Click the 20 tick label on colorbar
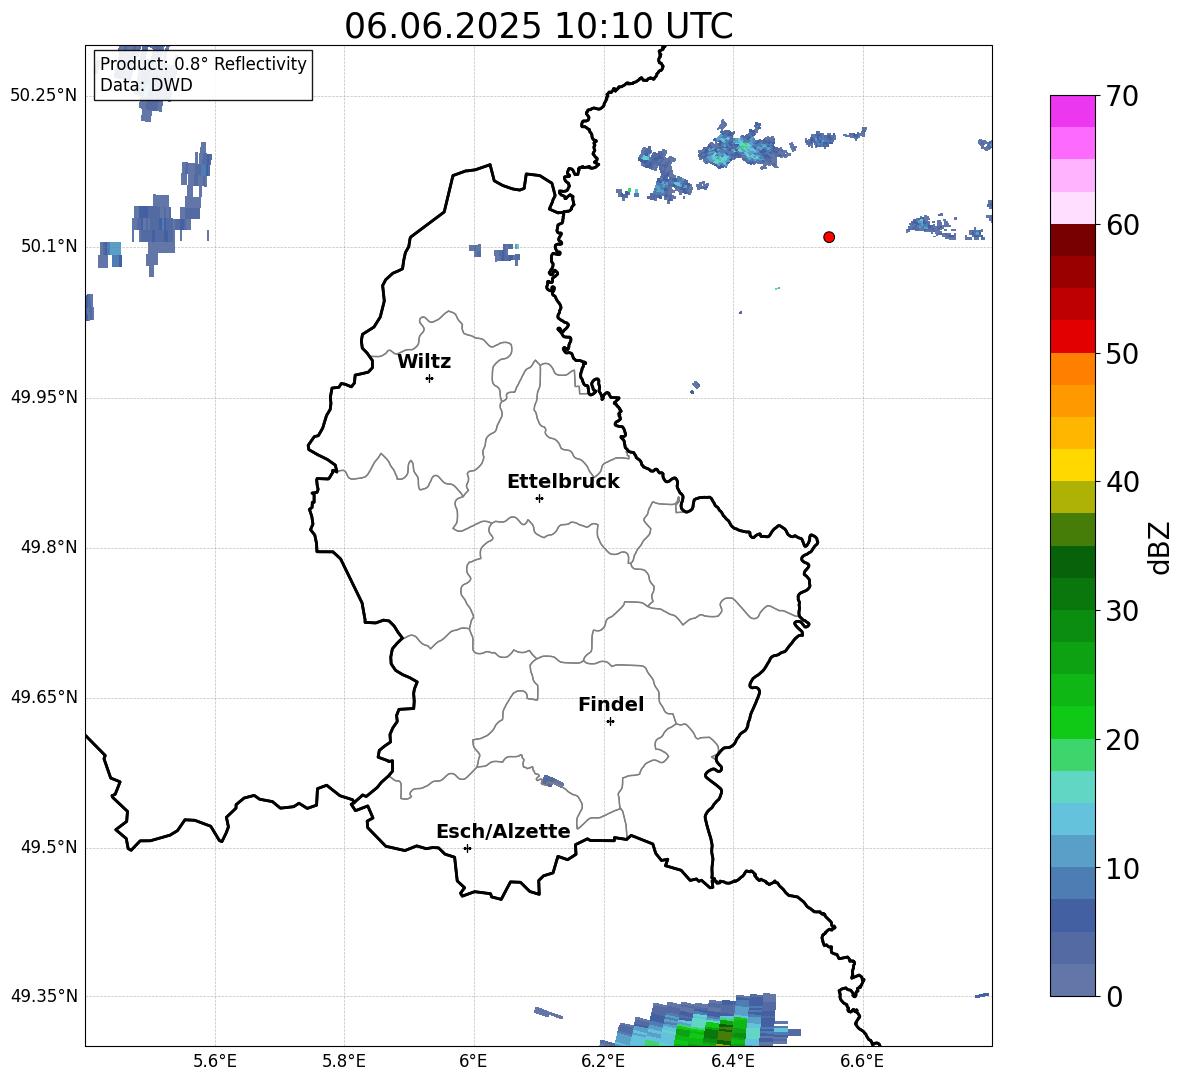 pos(1122,740)
